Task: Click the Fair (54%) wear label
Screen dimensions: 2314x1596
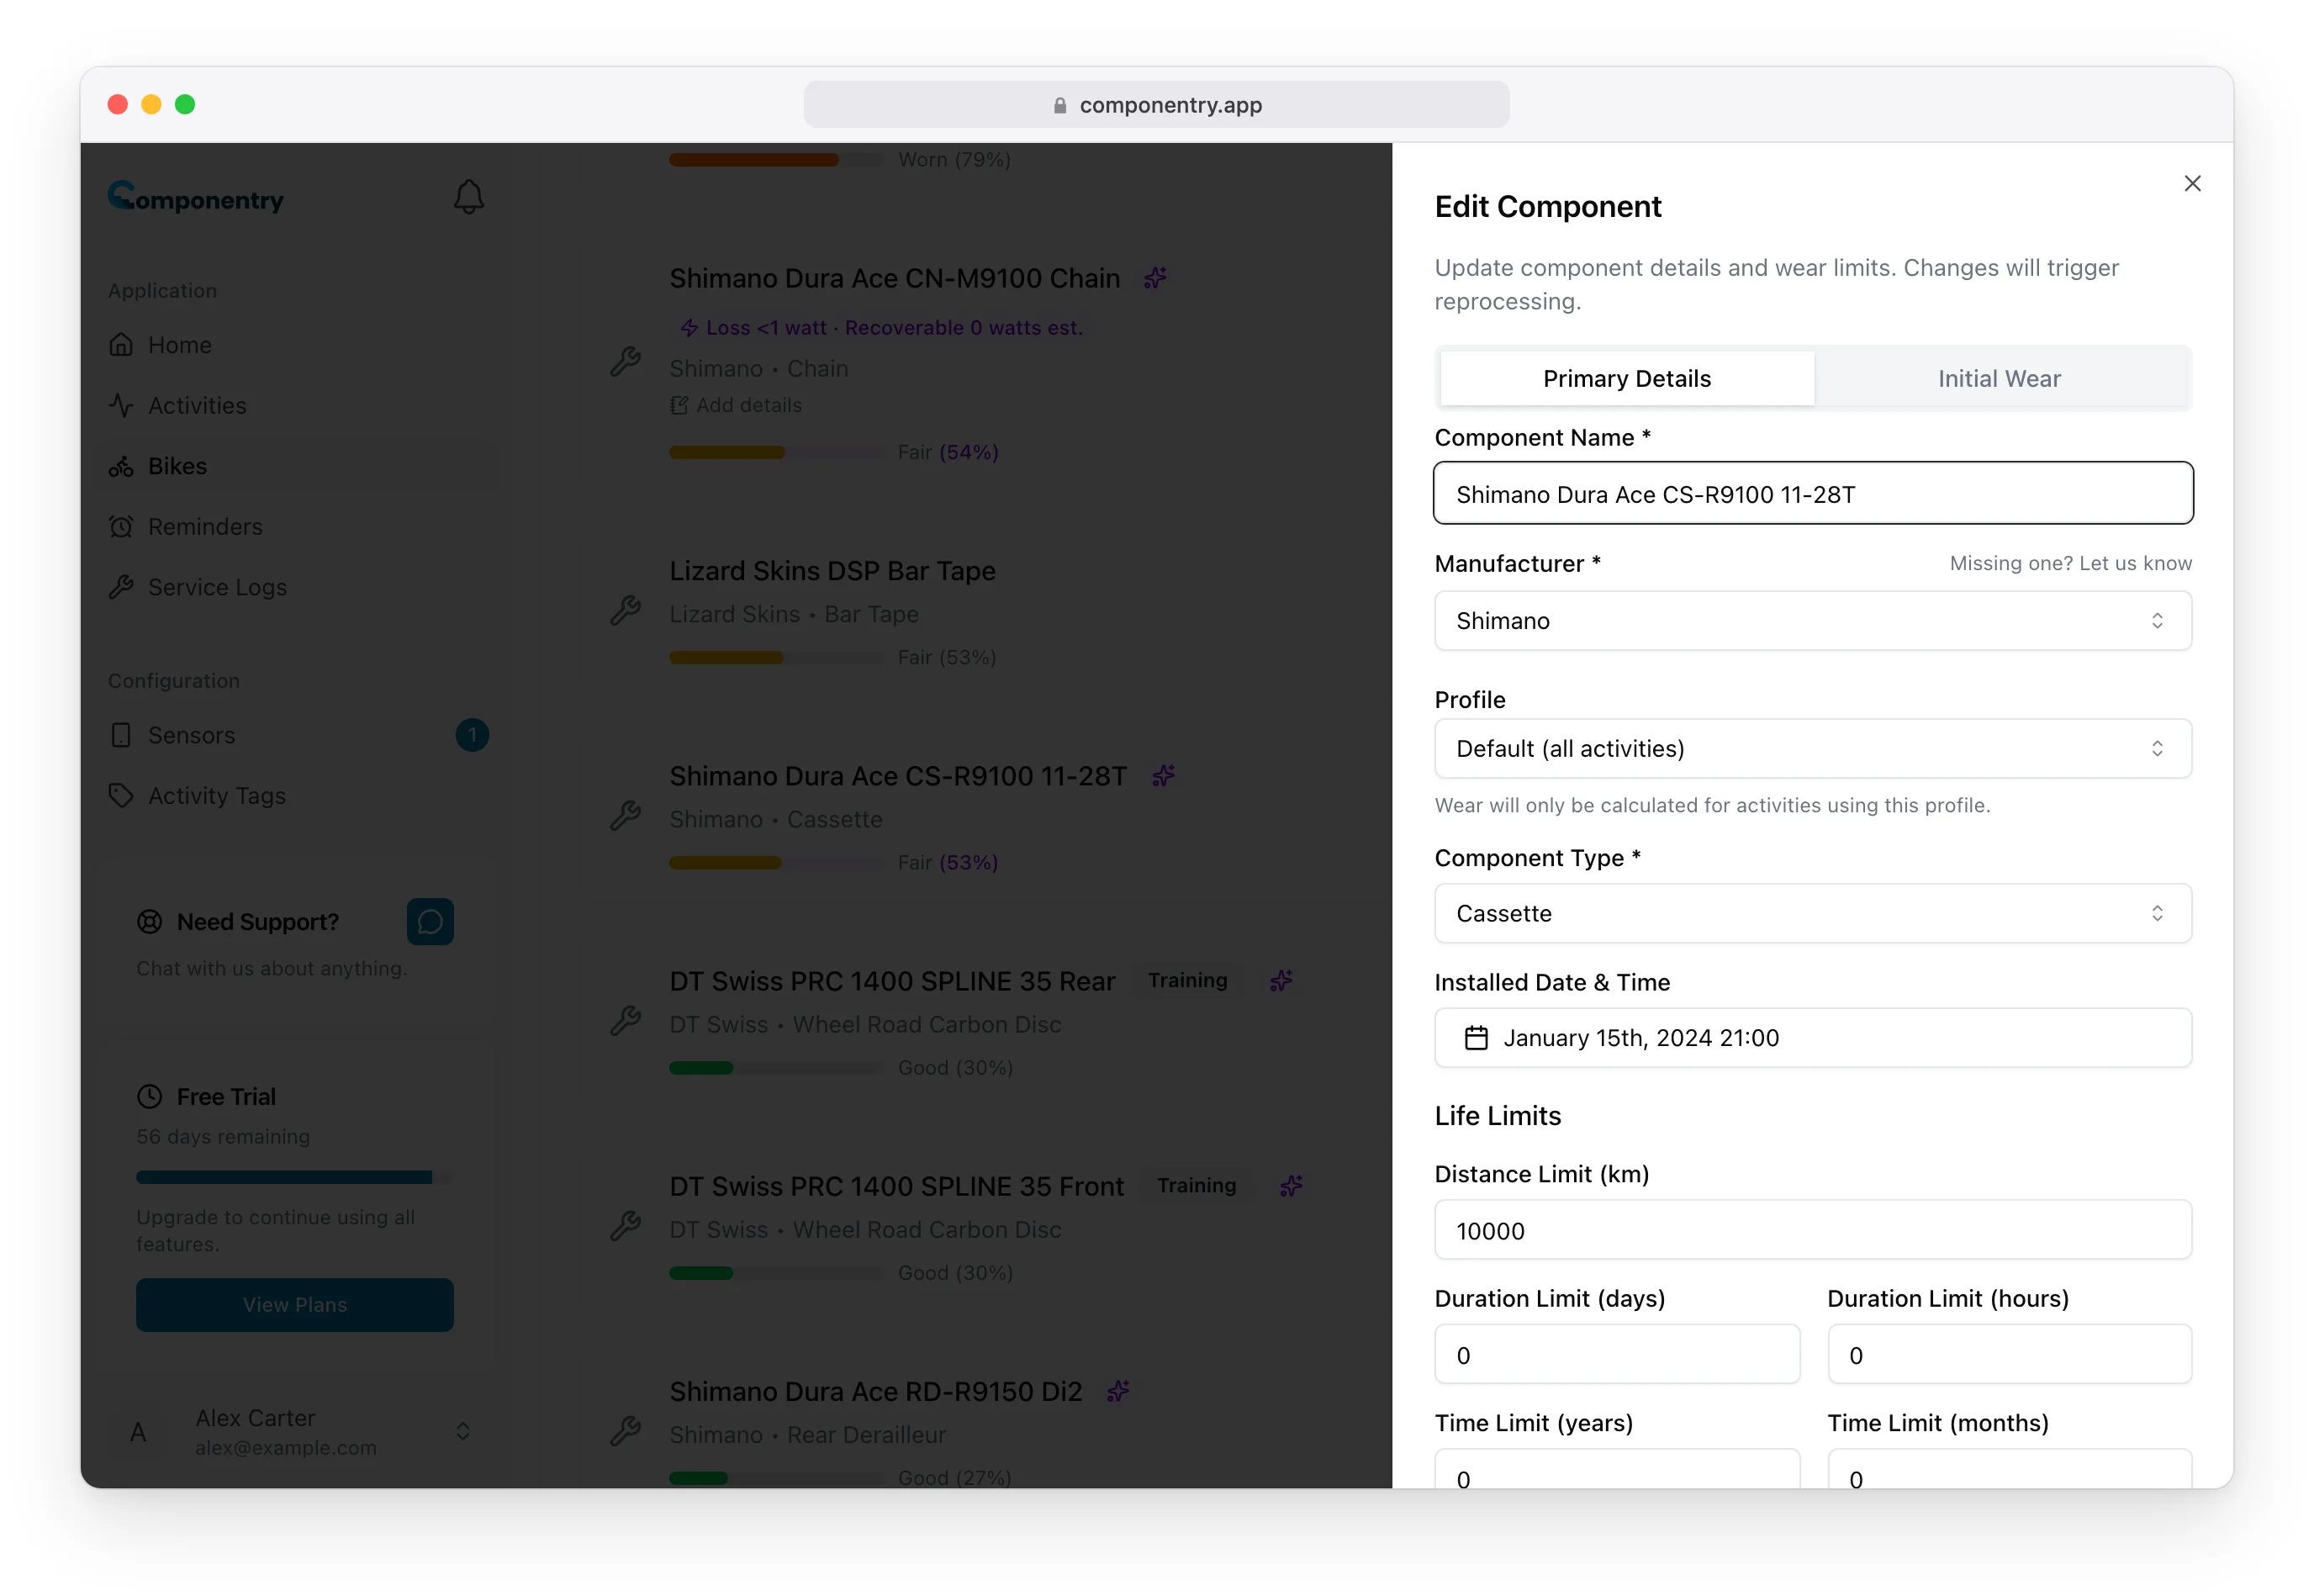Action: [948, 452]
